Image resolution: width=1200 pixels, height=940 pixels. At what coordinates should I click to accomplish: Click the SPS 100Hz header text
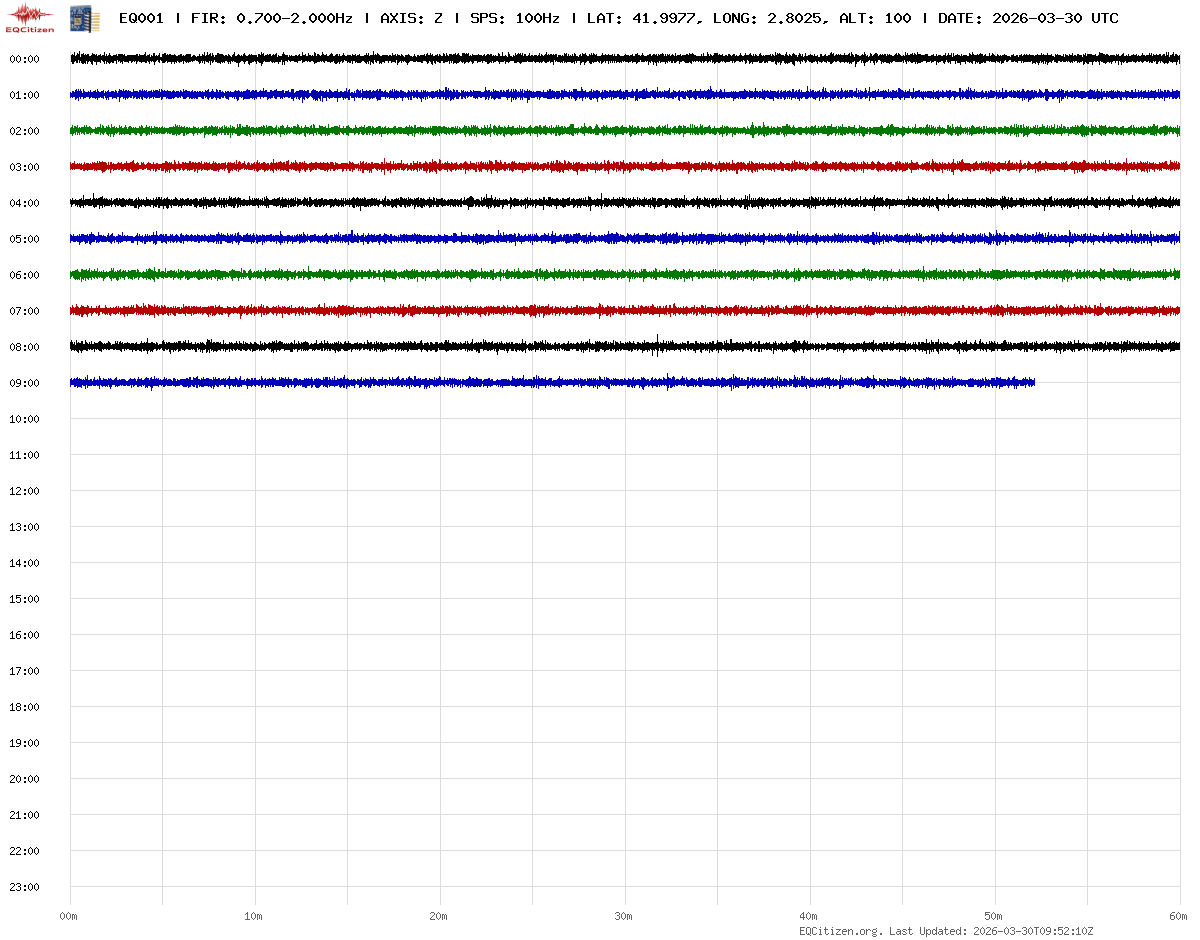(x=514, y=19)
